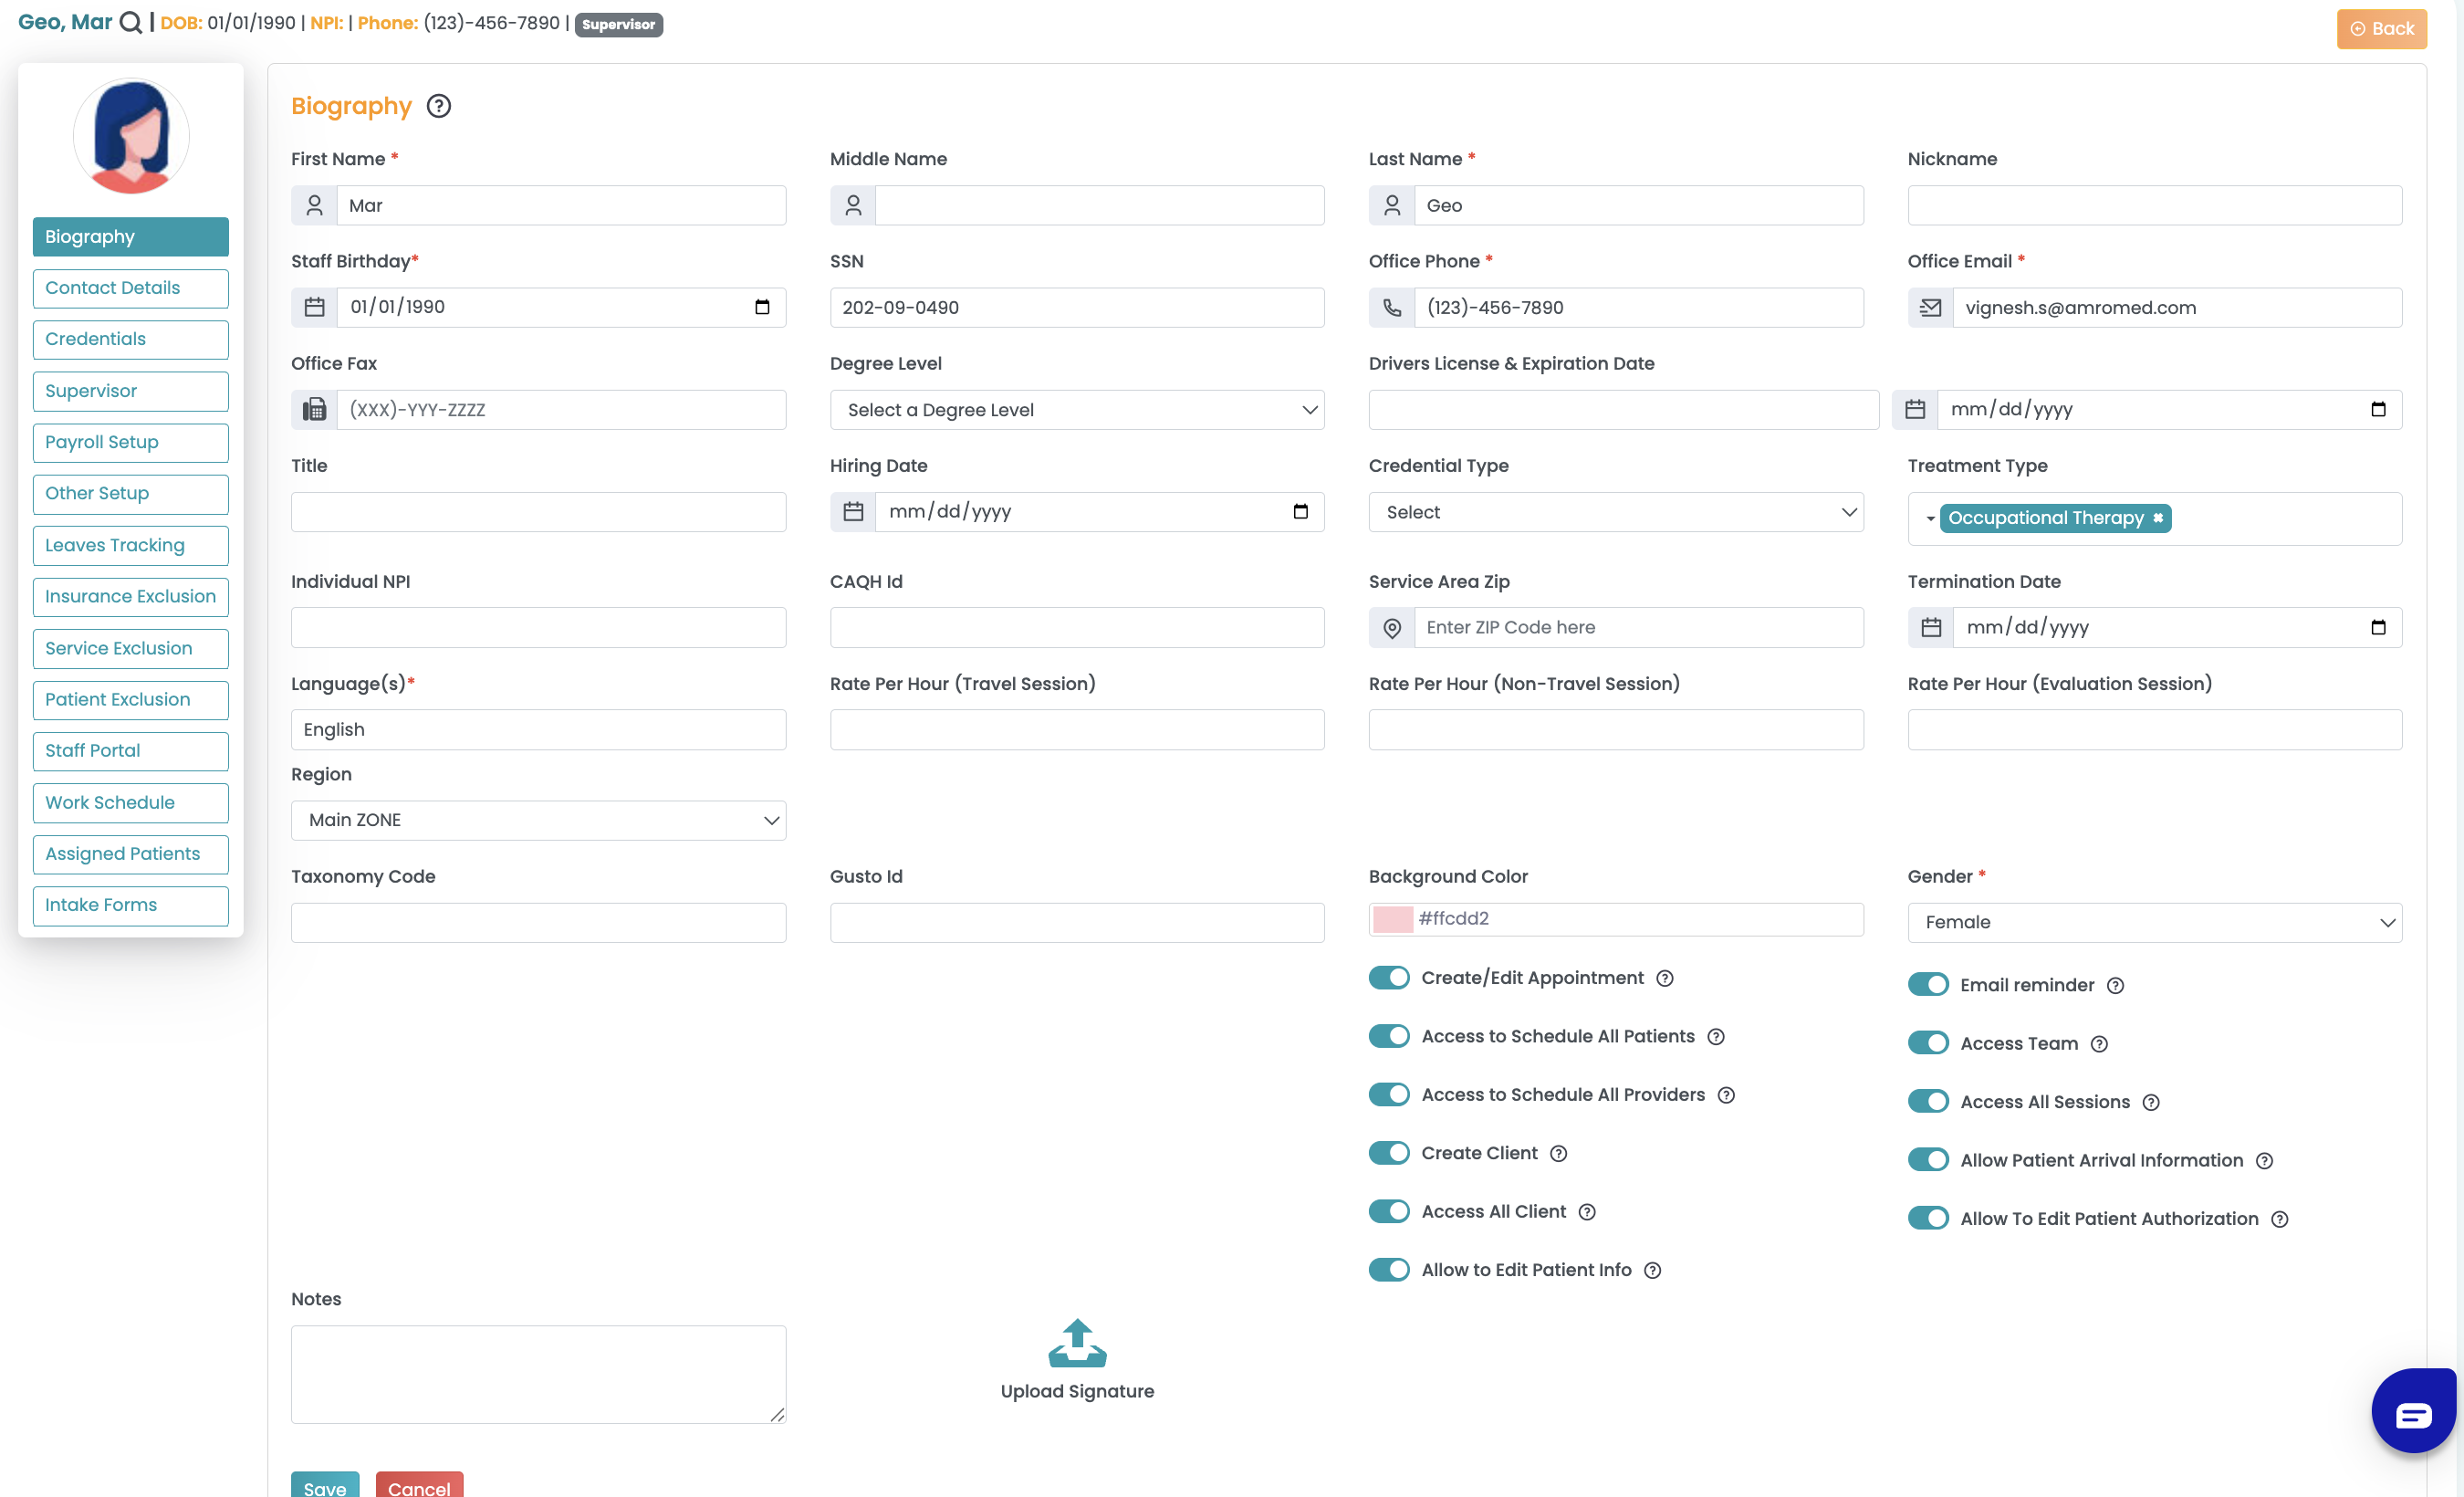
Task: Open the Region dropdown showing Main ZONE
Action: point(538,821)
